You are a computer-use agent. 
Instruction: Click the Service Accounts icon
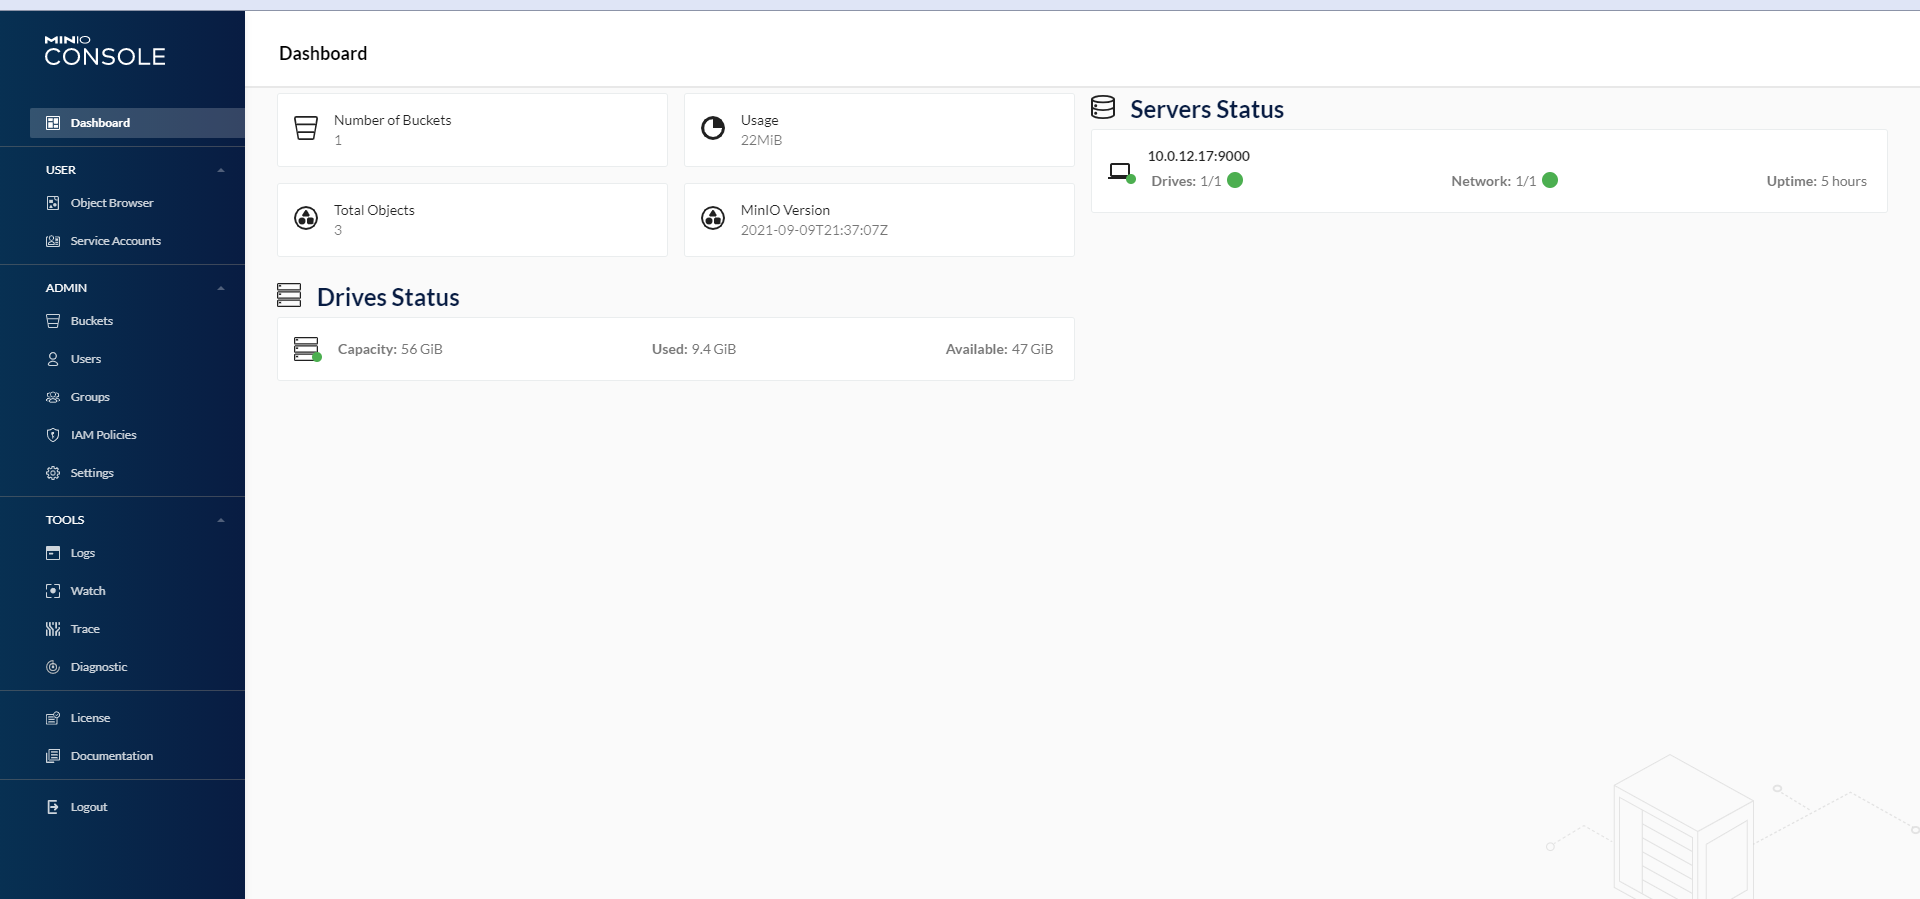53,241
